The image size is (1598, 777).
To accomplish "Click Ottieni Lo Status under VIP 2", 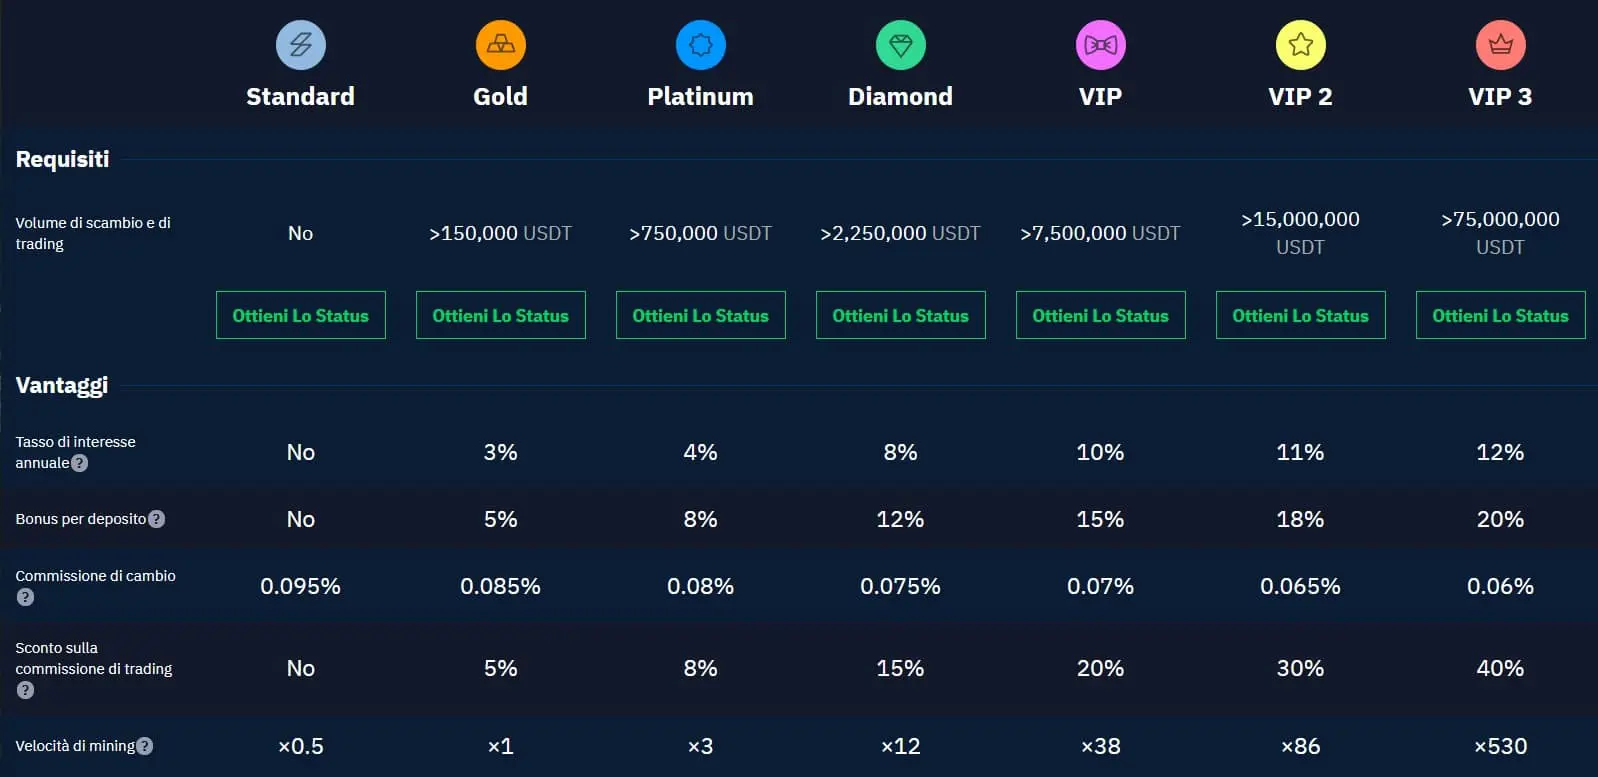I will click(x=1300, y=315).
